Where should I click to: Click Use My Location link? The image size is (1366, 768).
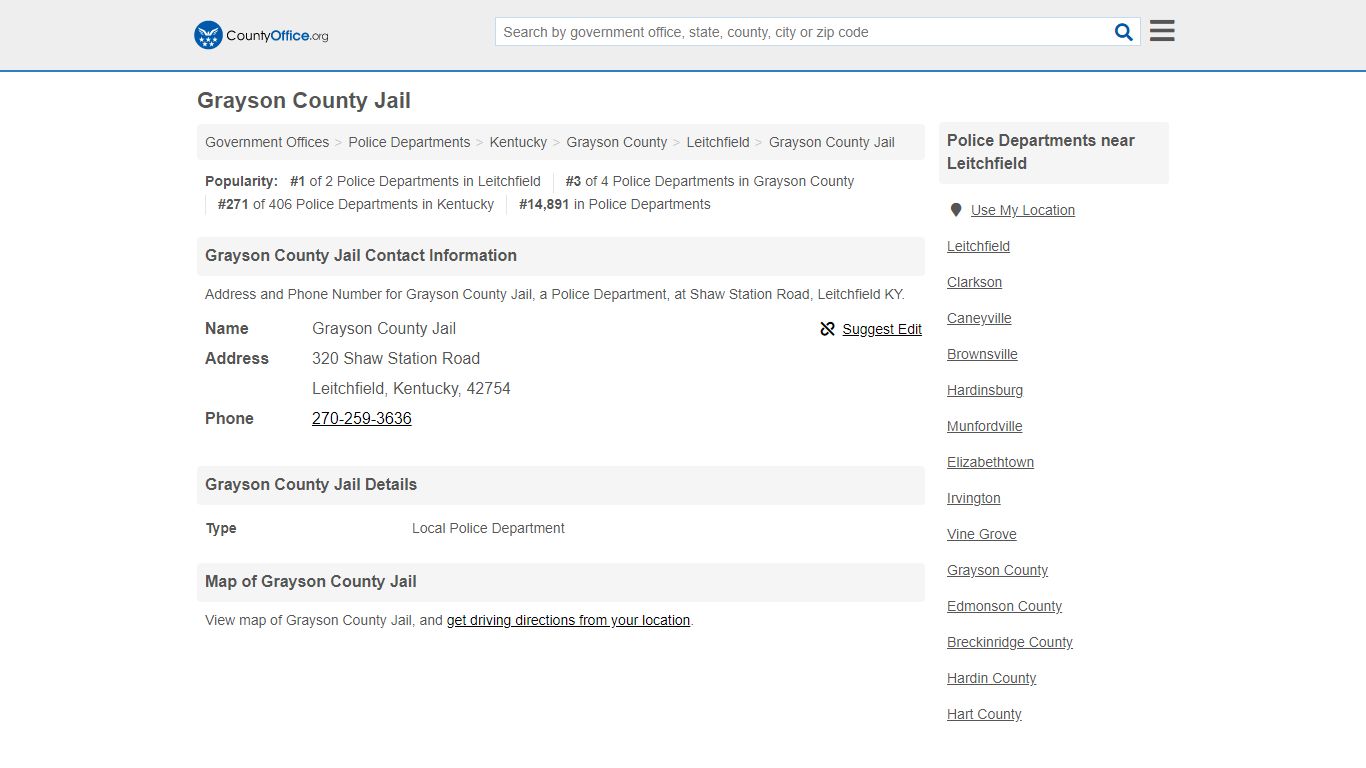(x=1023, y=210)
